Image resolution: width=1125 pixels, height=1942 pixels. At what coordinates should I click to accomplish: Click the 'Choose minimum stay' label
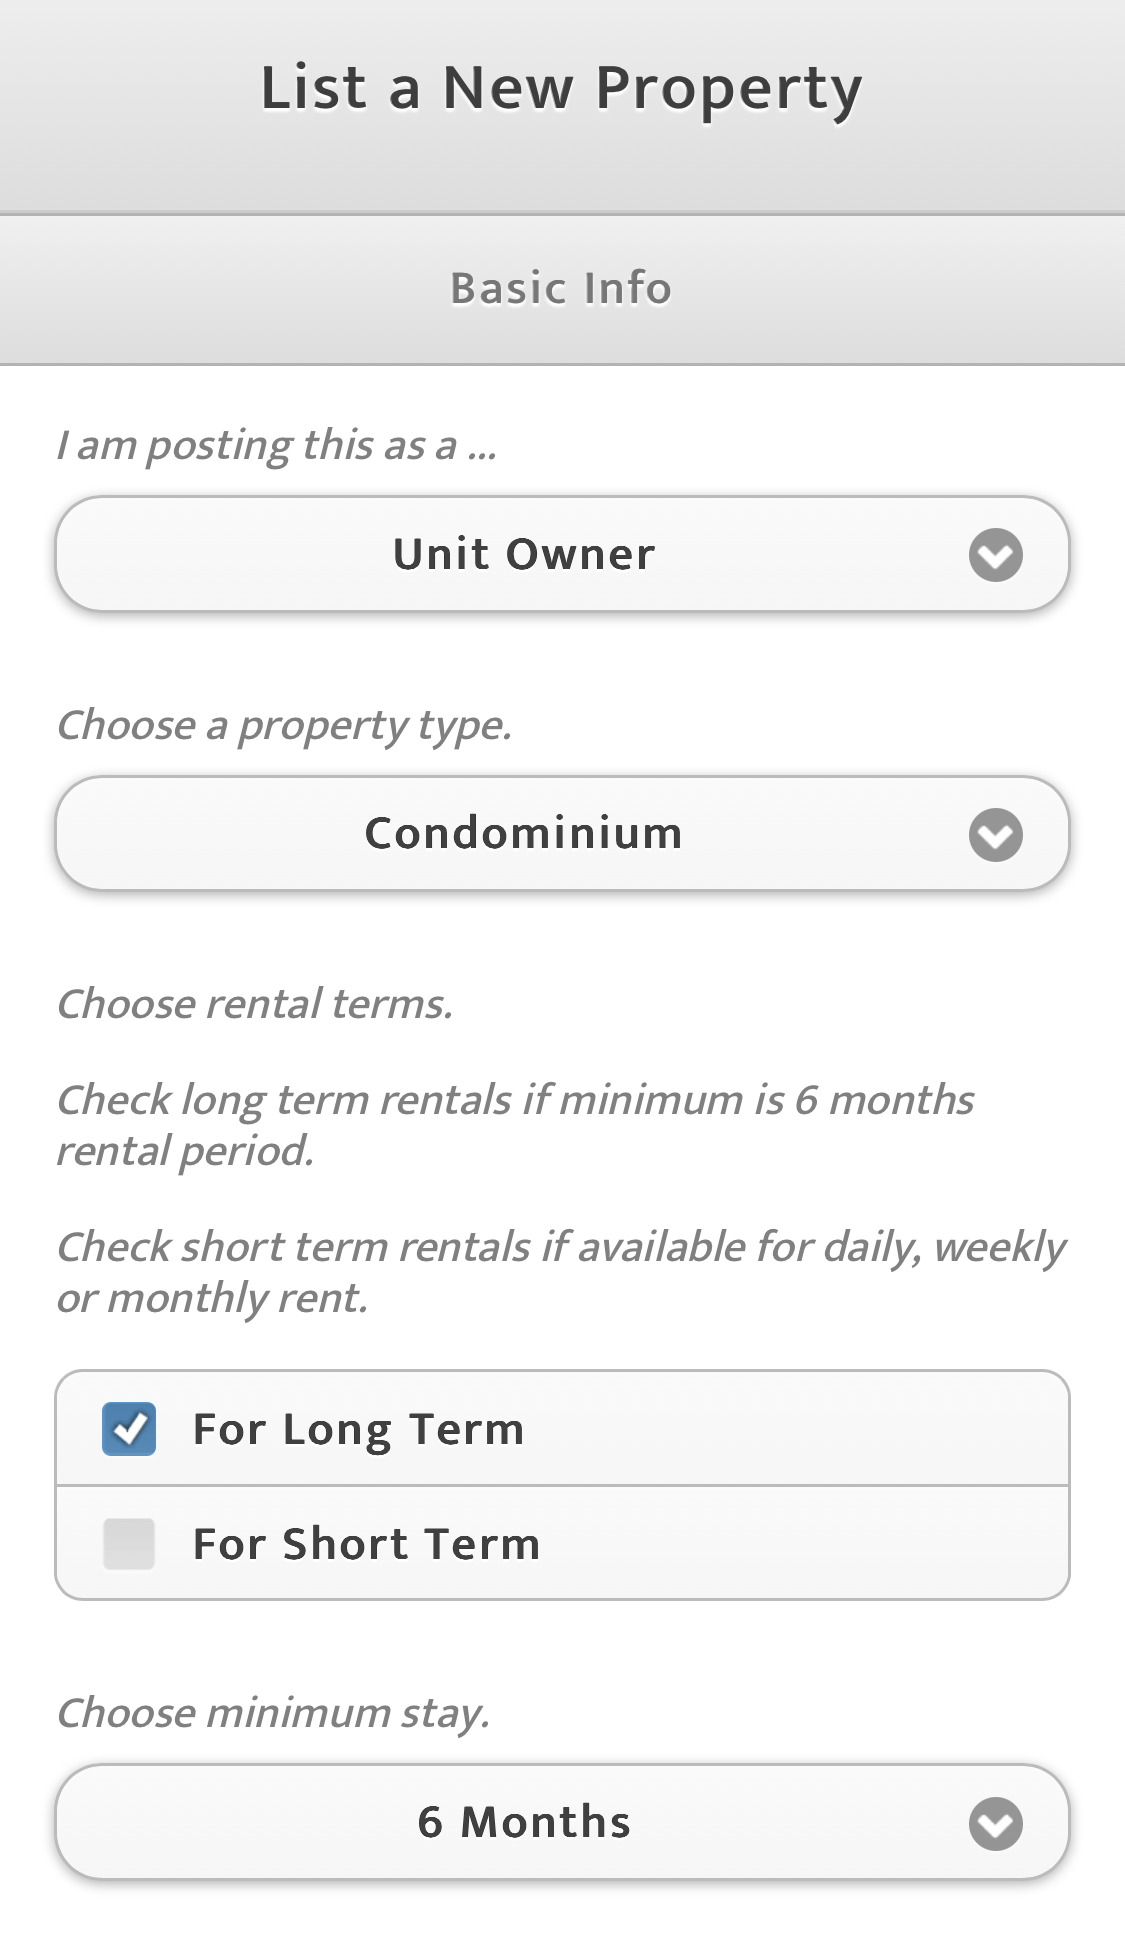(273, 1713)
